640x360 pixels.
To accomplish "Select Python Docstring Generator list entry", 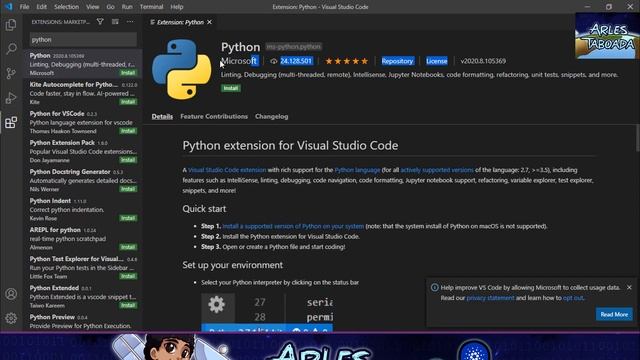I will [83, 180].
